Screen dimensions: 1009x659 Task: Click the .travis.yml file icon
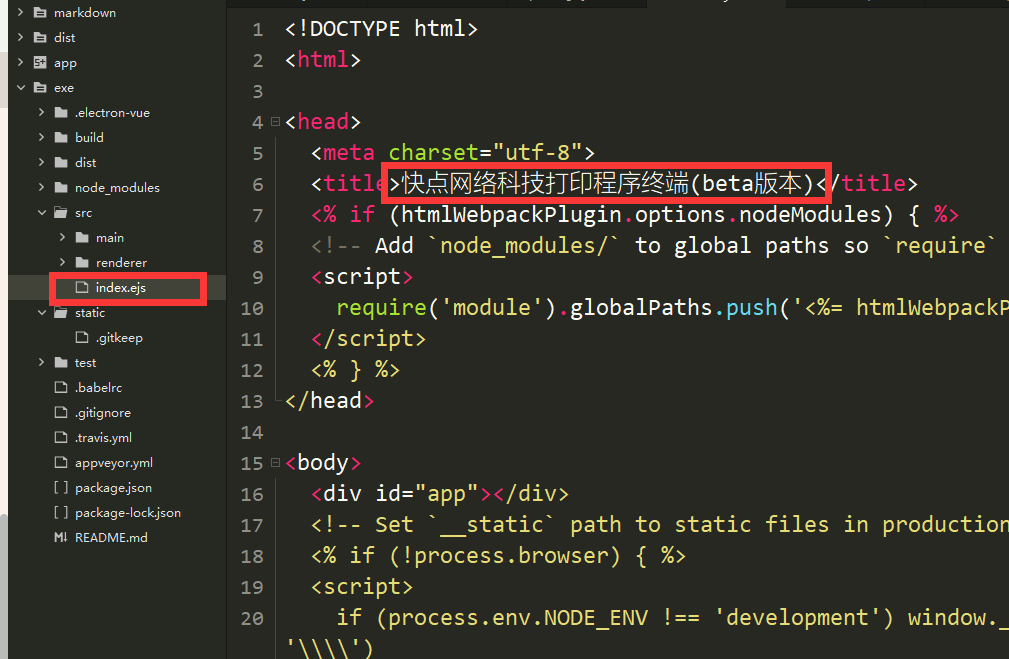pyautogui.click(x=61, y=438)
